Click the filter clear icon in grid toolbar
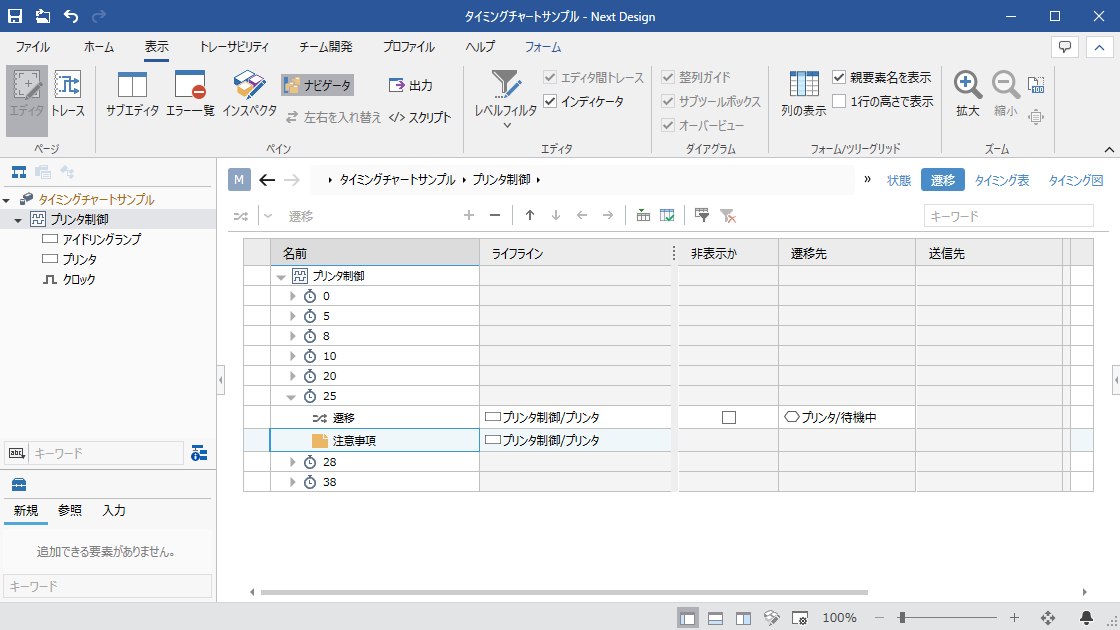Screen dimensions: 1120x630 (x=728, y=215)
